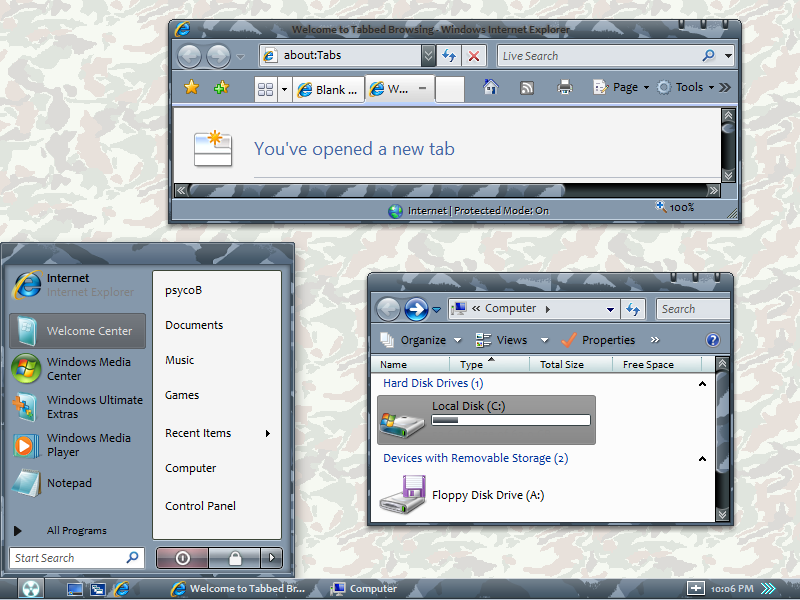Open Computer from Start menu
Screen dimensions: 800x600
[190, 468]
